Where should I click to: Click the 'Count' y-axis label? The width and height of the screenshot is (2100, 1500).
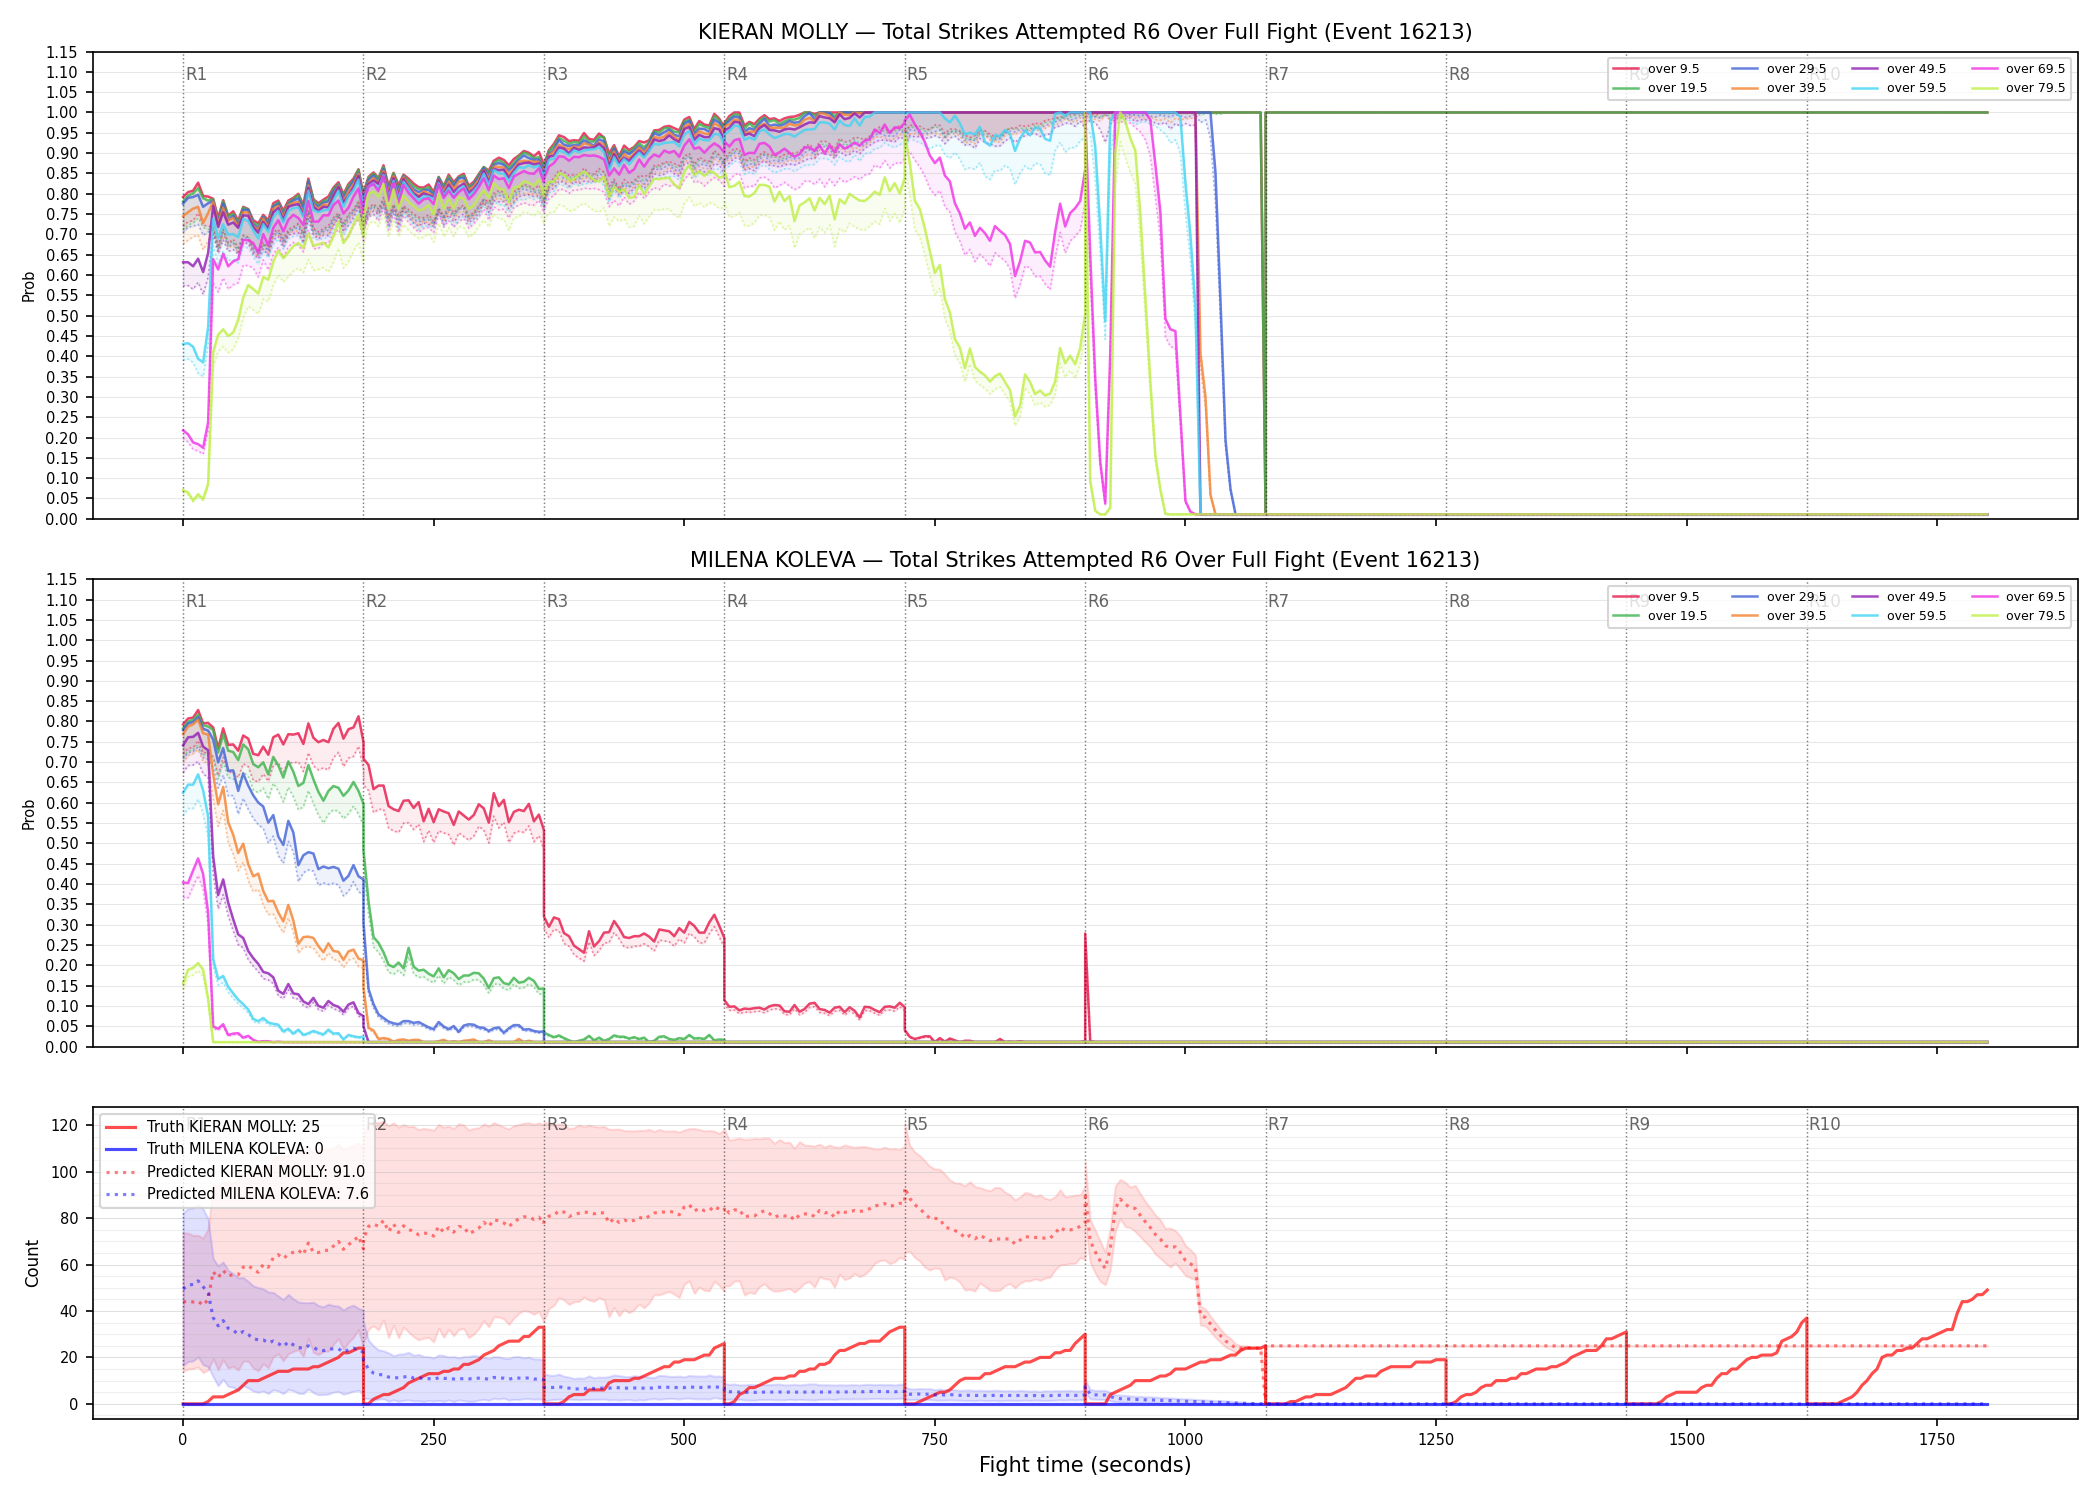point(32,1263)
